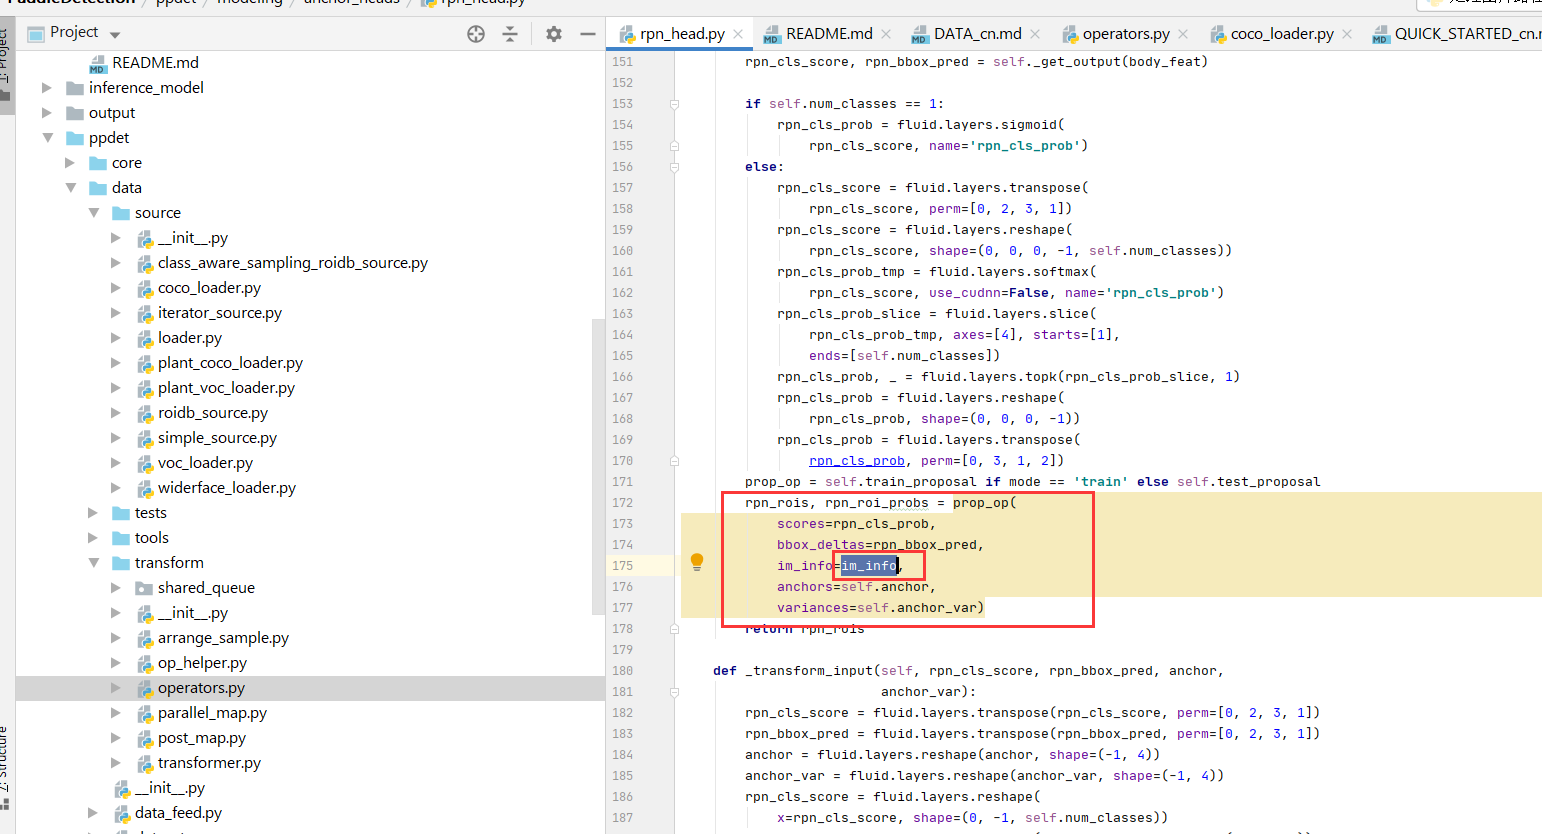Close the operators.py tab
The width and height of the screenshot is (1542, 834).
[1183, 34]
